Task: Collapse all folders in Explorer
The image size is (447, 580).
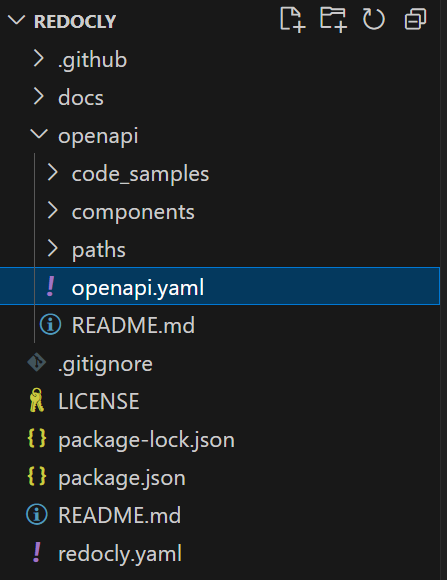Action: coord(415,20)
